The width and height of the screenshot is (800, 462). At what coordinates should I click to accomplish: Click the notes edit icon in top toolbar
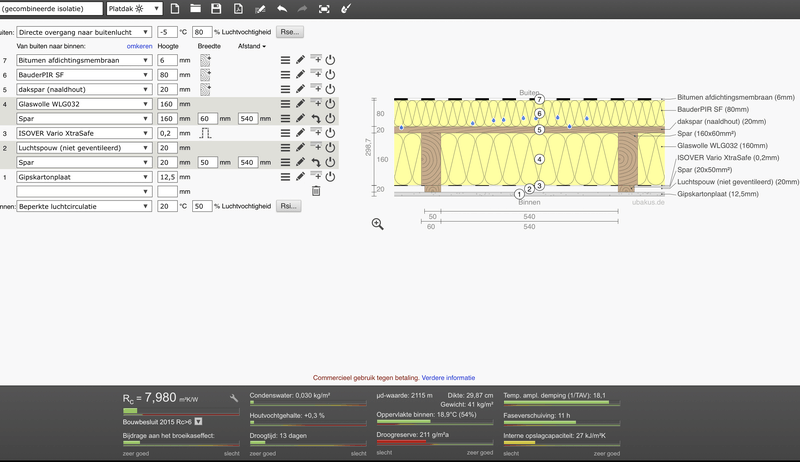260,9
